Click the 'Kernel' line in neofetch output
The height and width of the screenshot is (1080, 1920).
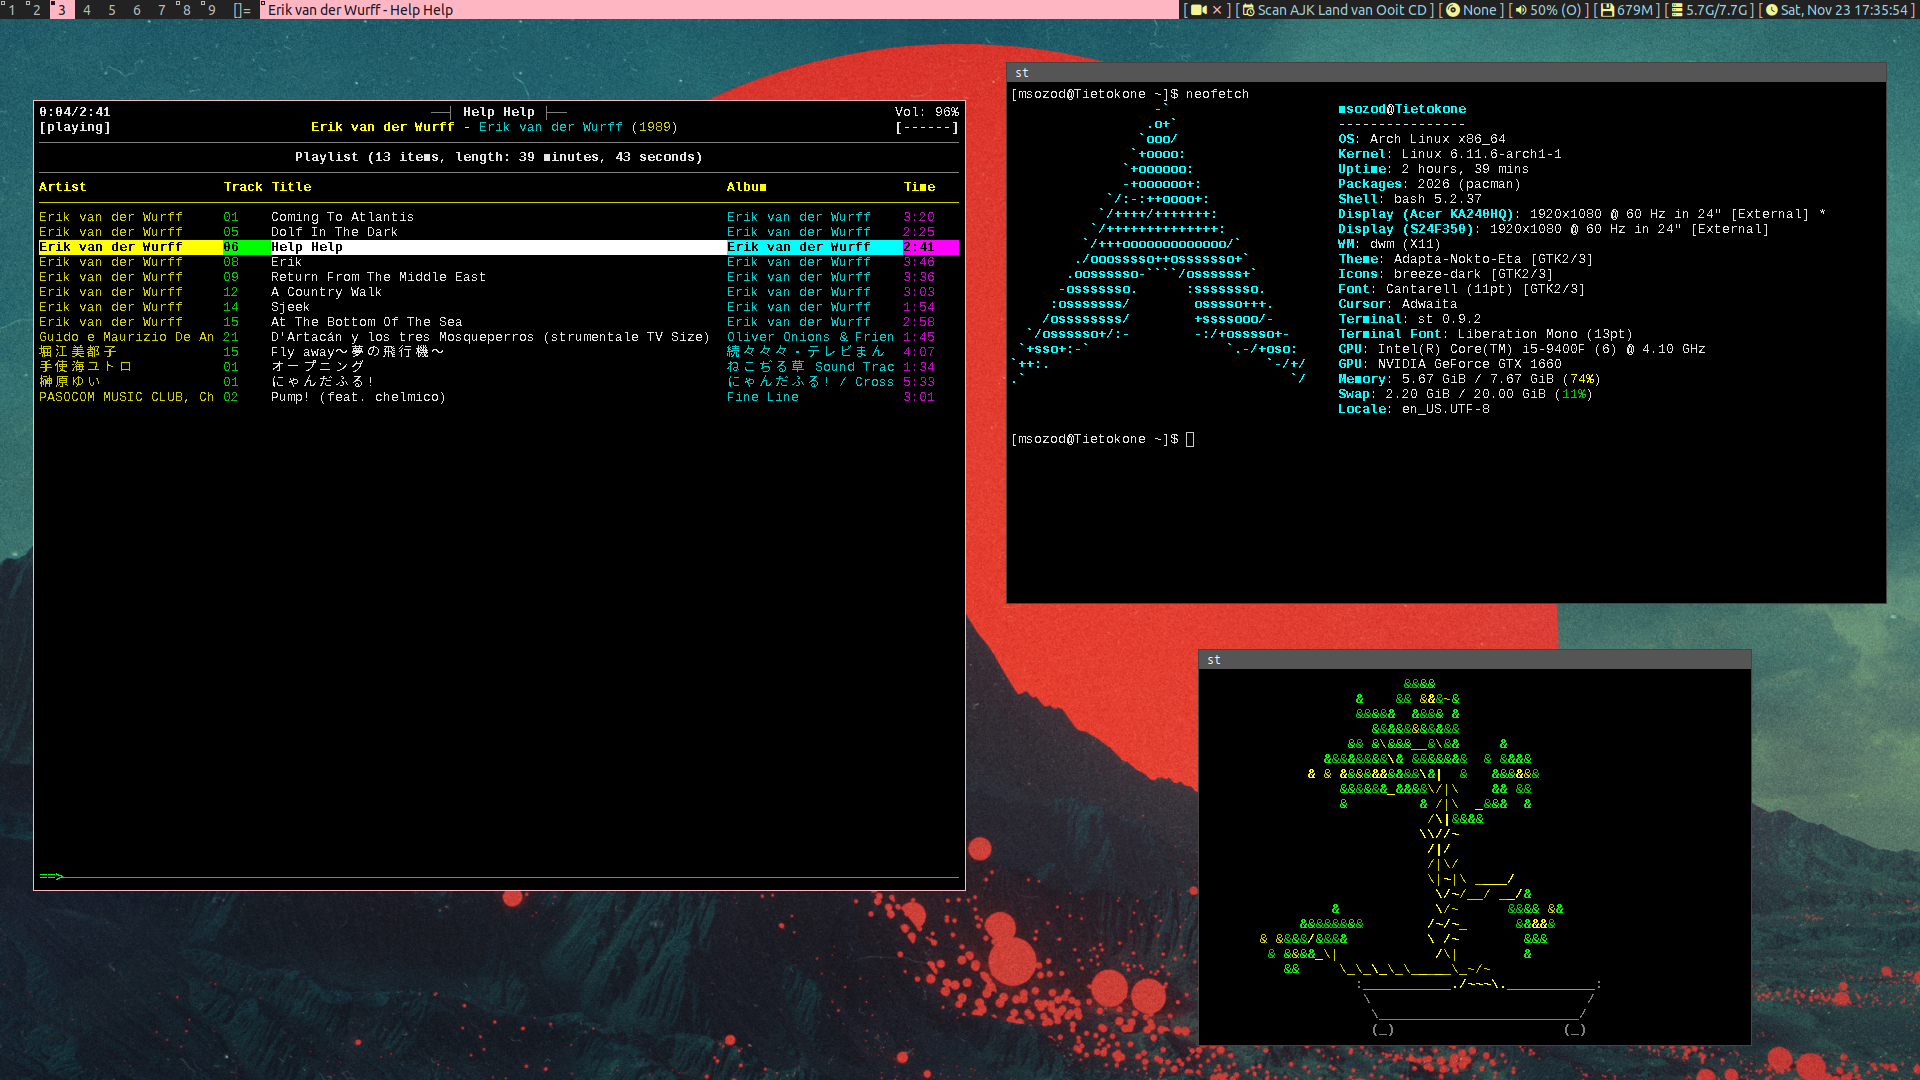[x=1450, y=154]
